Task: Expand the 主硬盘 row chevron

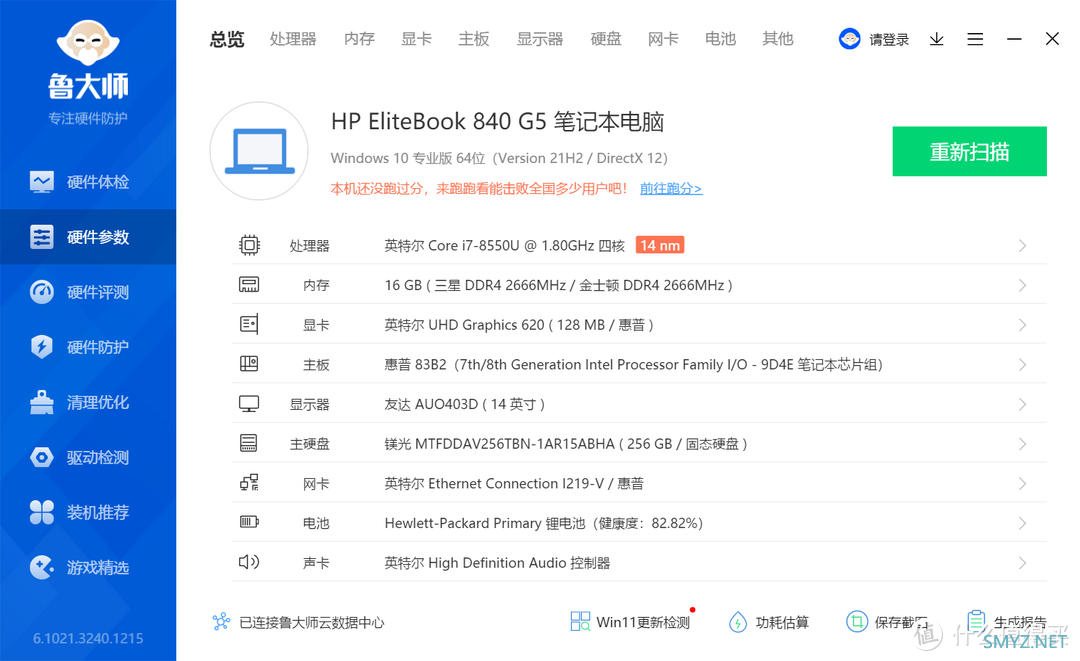Action: point(1022,444)
